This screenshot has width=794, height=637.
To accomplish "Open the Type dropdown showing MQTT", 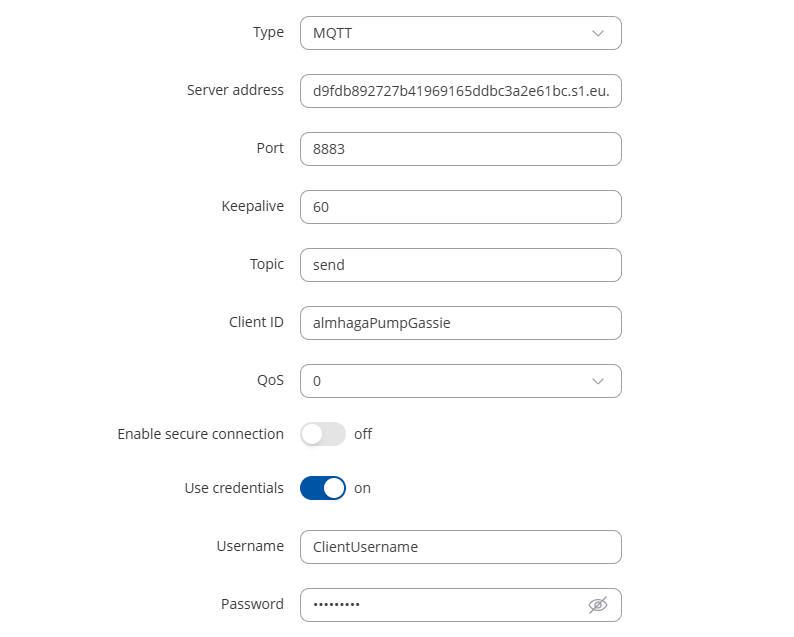I will tap(460, 33).
